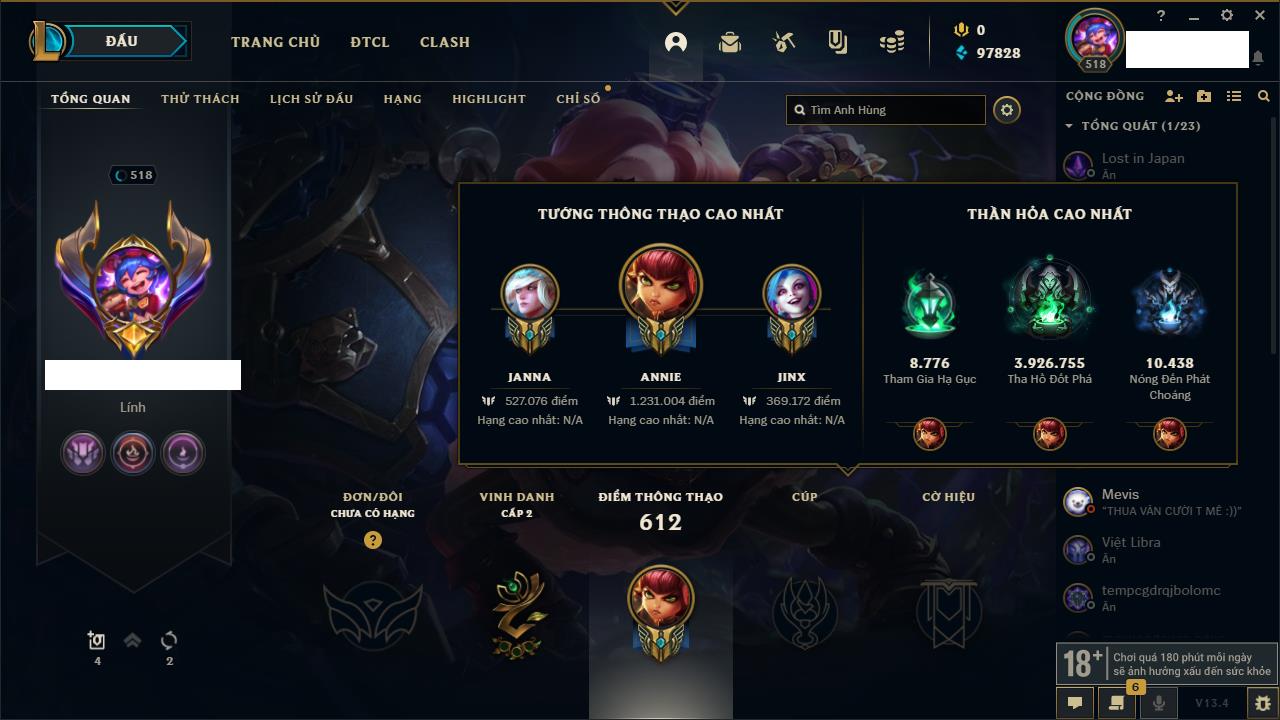Open the Collection backpack icon
Viewport: 1280px width, 720px height.
pyautogui.click(x=730, y=42)
